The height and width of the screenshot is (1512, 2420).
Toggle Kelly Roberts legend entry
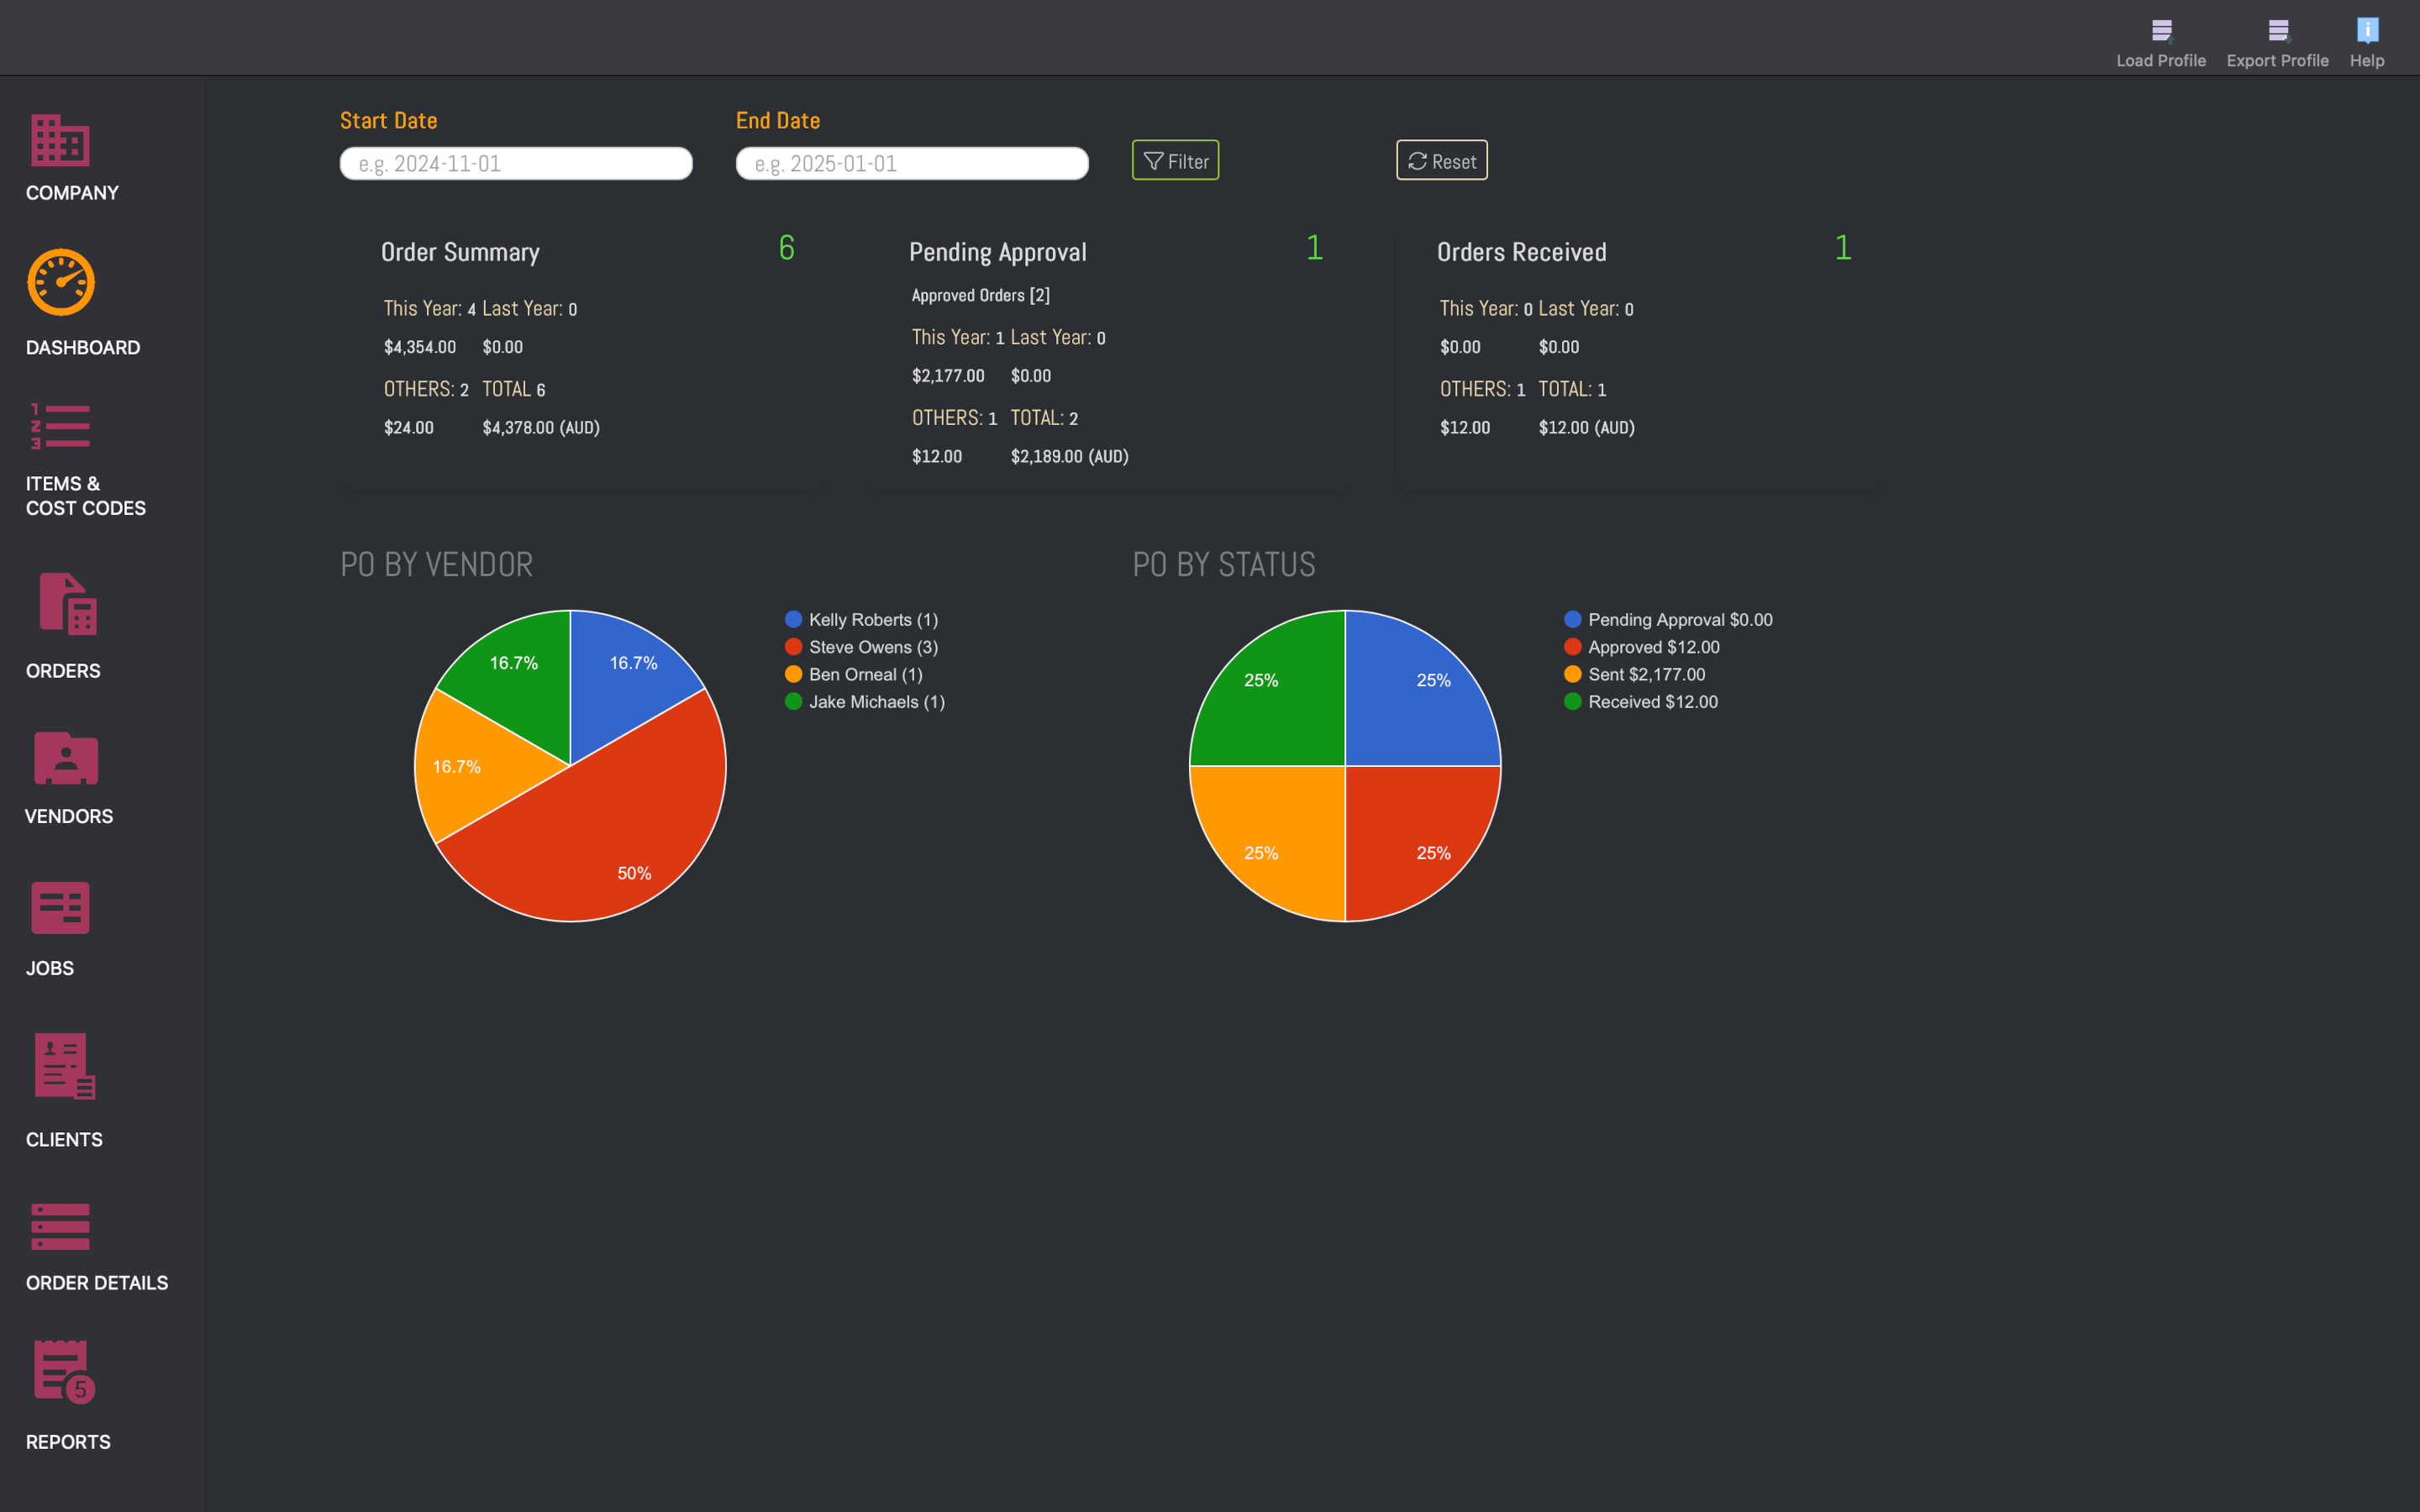872,620
